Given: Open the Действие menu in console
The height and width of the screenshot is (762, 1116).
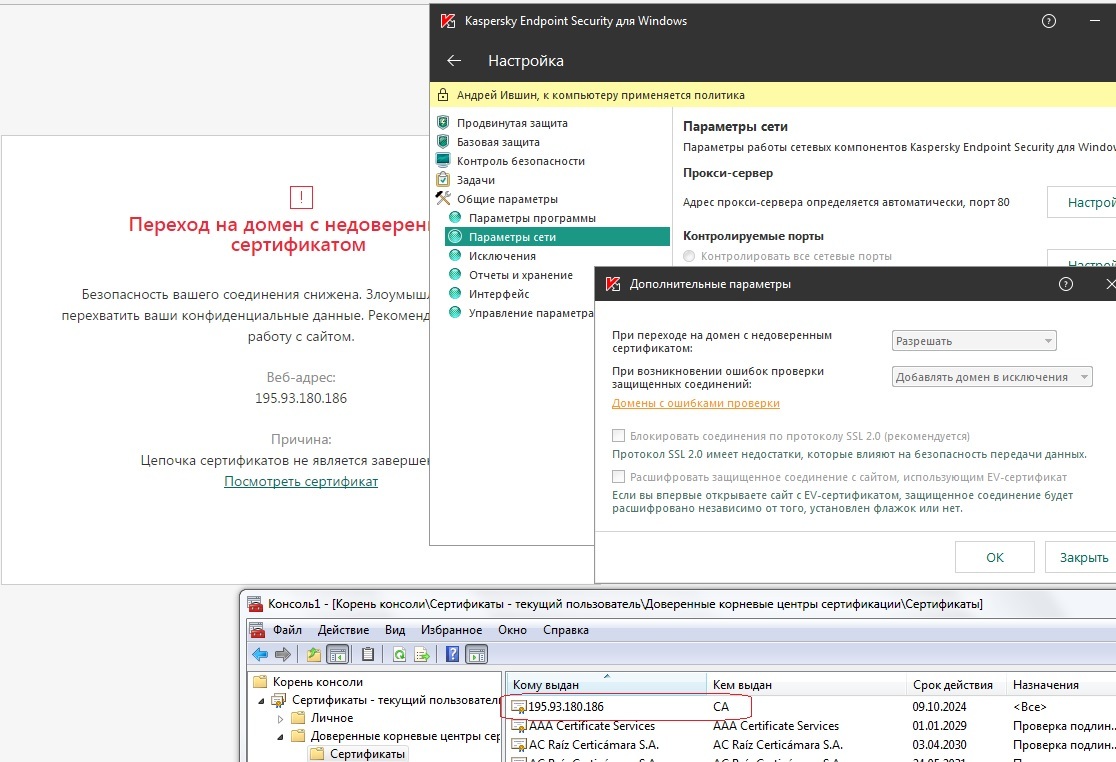Looking at the screenshot, I should coord(343,630).
